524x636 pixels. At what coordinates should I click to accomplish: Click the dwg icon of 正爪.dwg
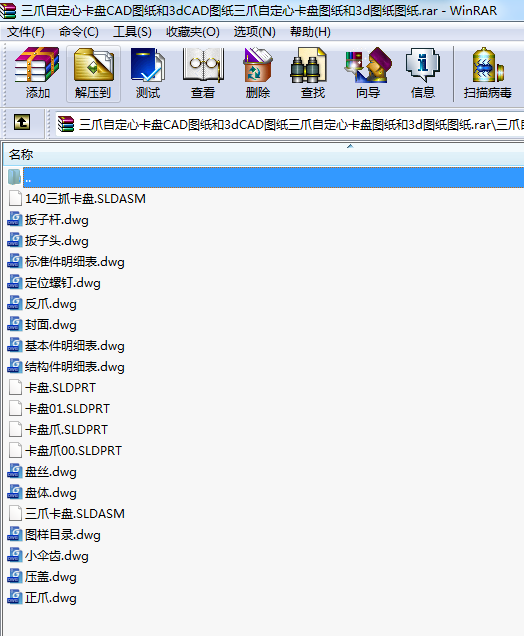(x=15, y=598)
